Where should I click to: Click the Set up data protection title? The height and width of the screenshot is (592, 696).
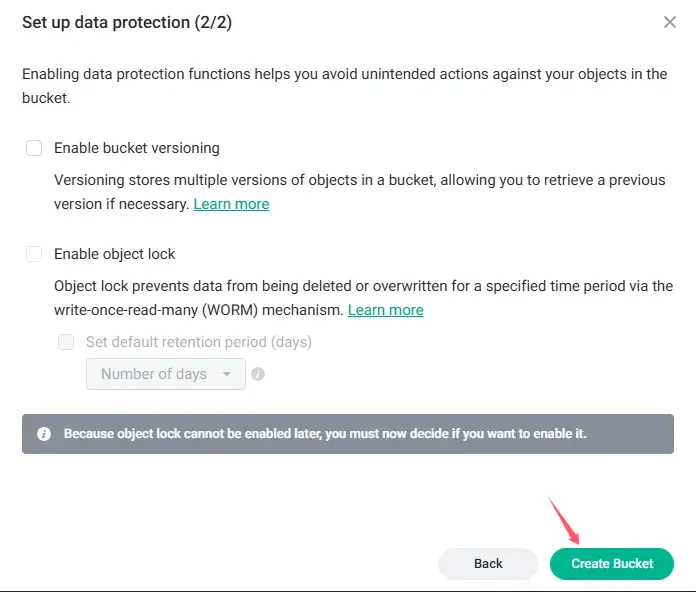tap(126, 22)
